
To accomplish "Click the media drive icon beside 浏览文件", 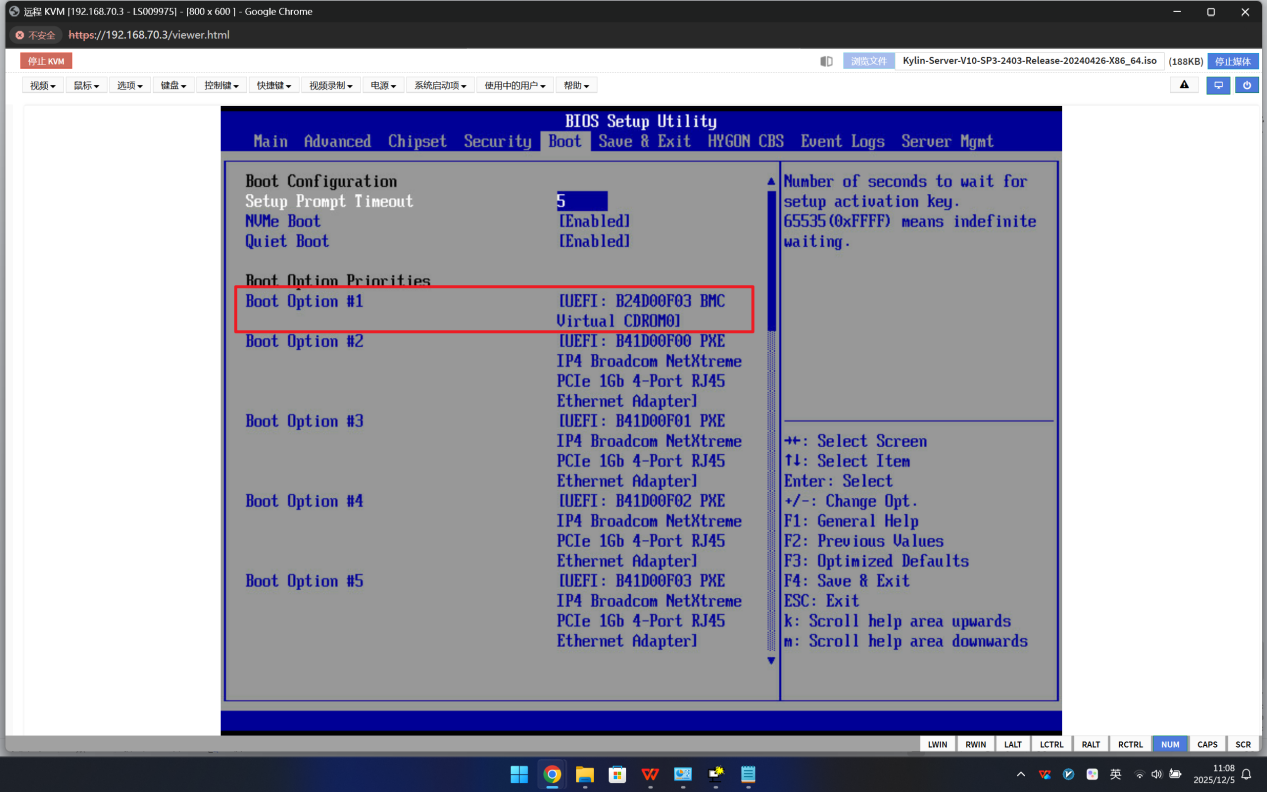I will 826,61.
